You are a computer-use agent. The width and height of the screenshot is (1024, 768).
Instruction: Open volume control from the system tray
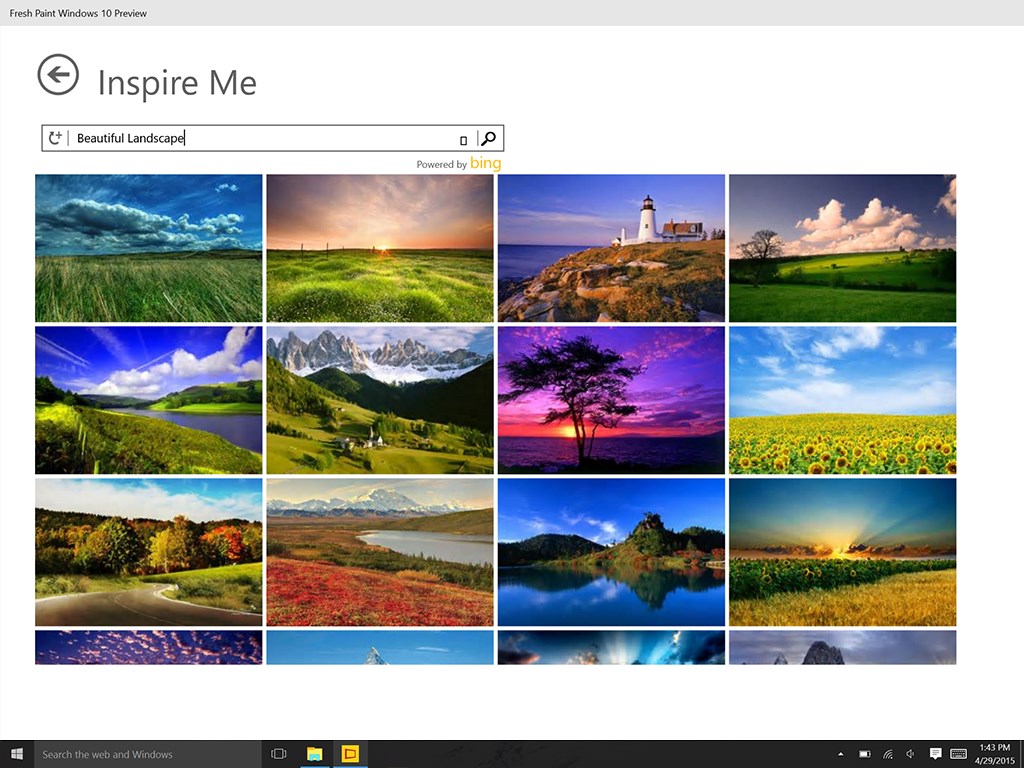pyautogui.click(x=910, y=754)
